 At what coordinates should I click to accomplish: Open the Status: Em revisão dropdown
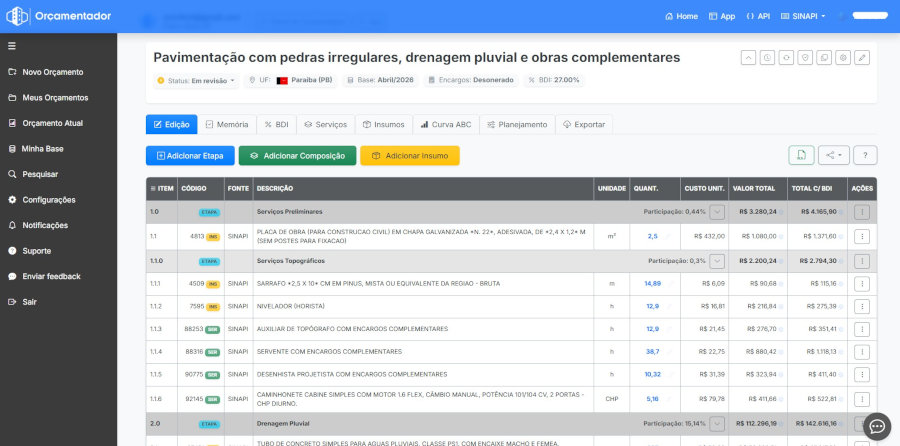tap(196, 80)
